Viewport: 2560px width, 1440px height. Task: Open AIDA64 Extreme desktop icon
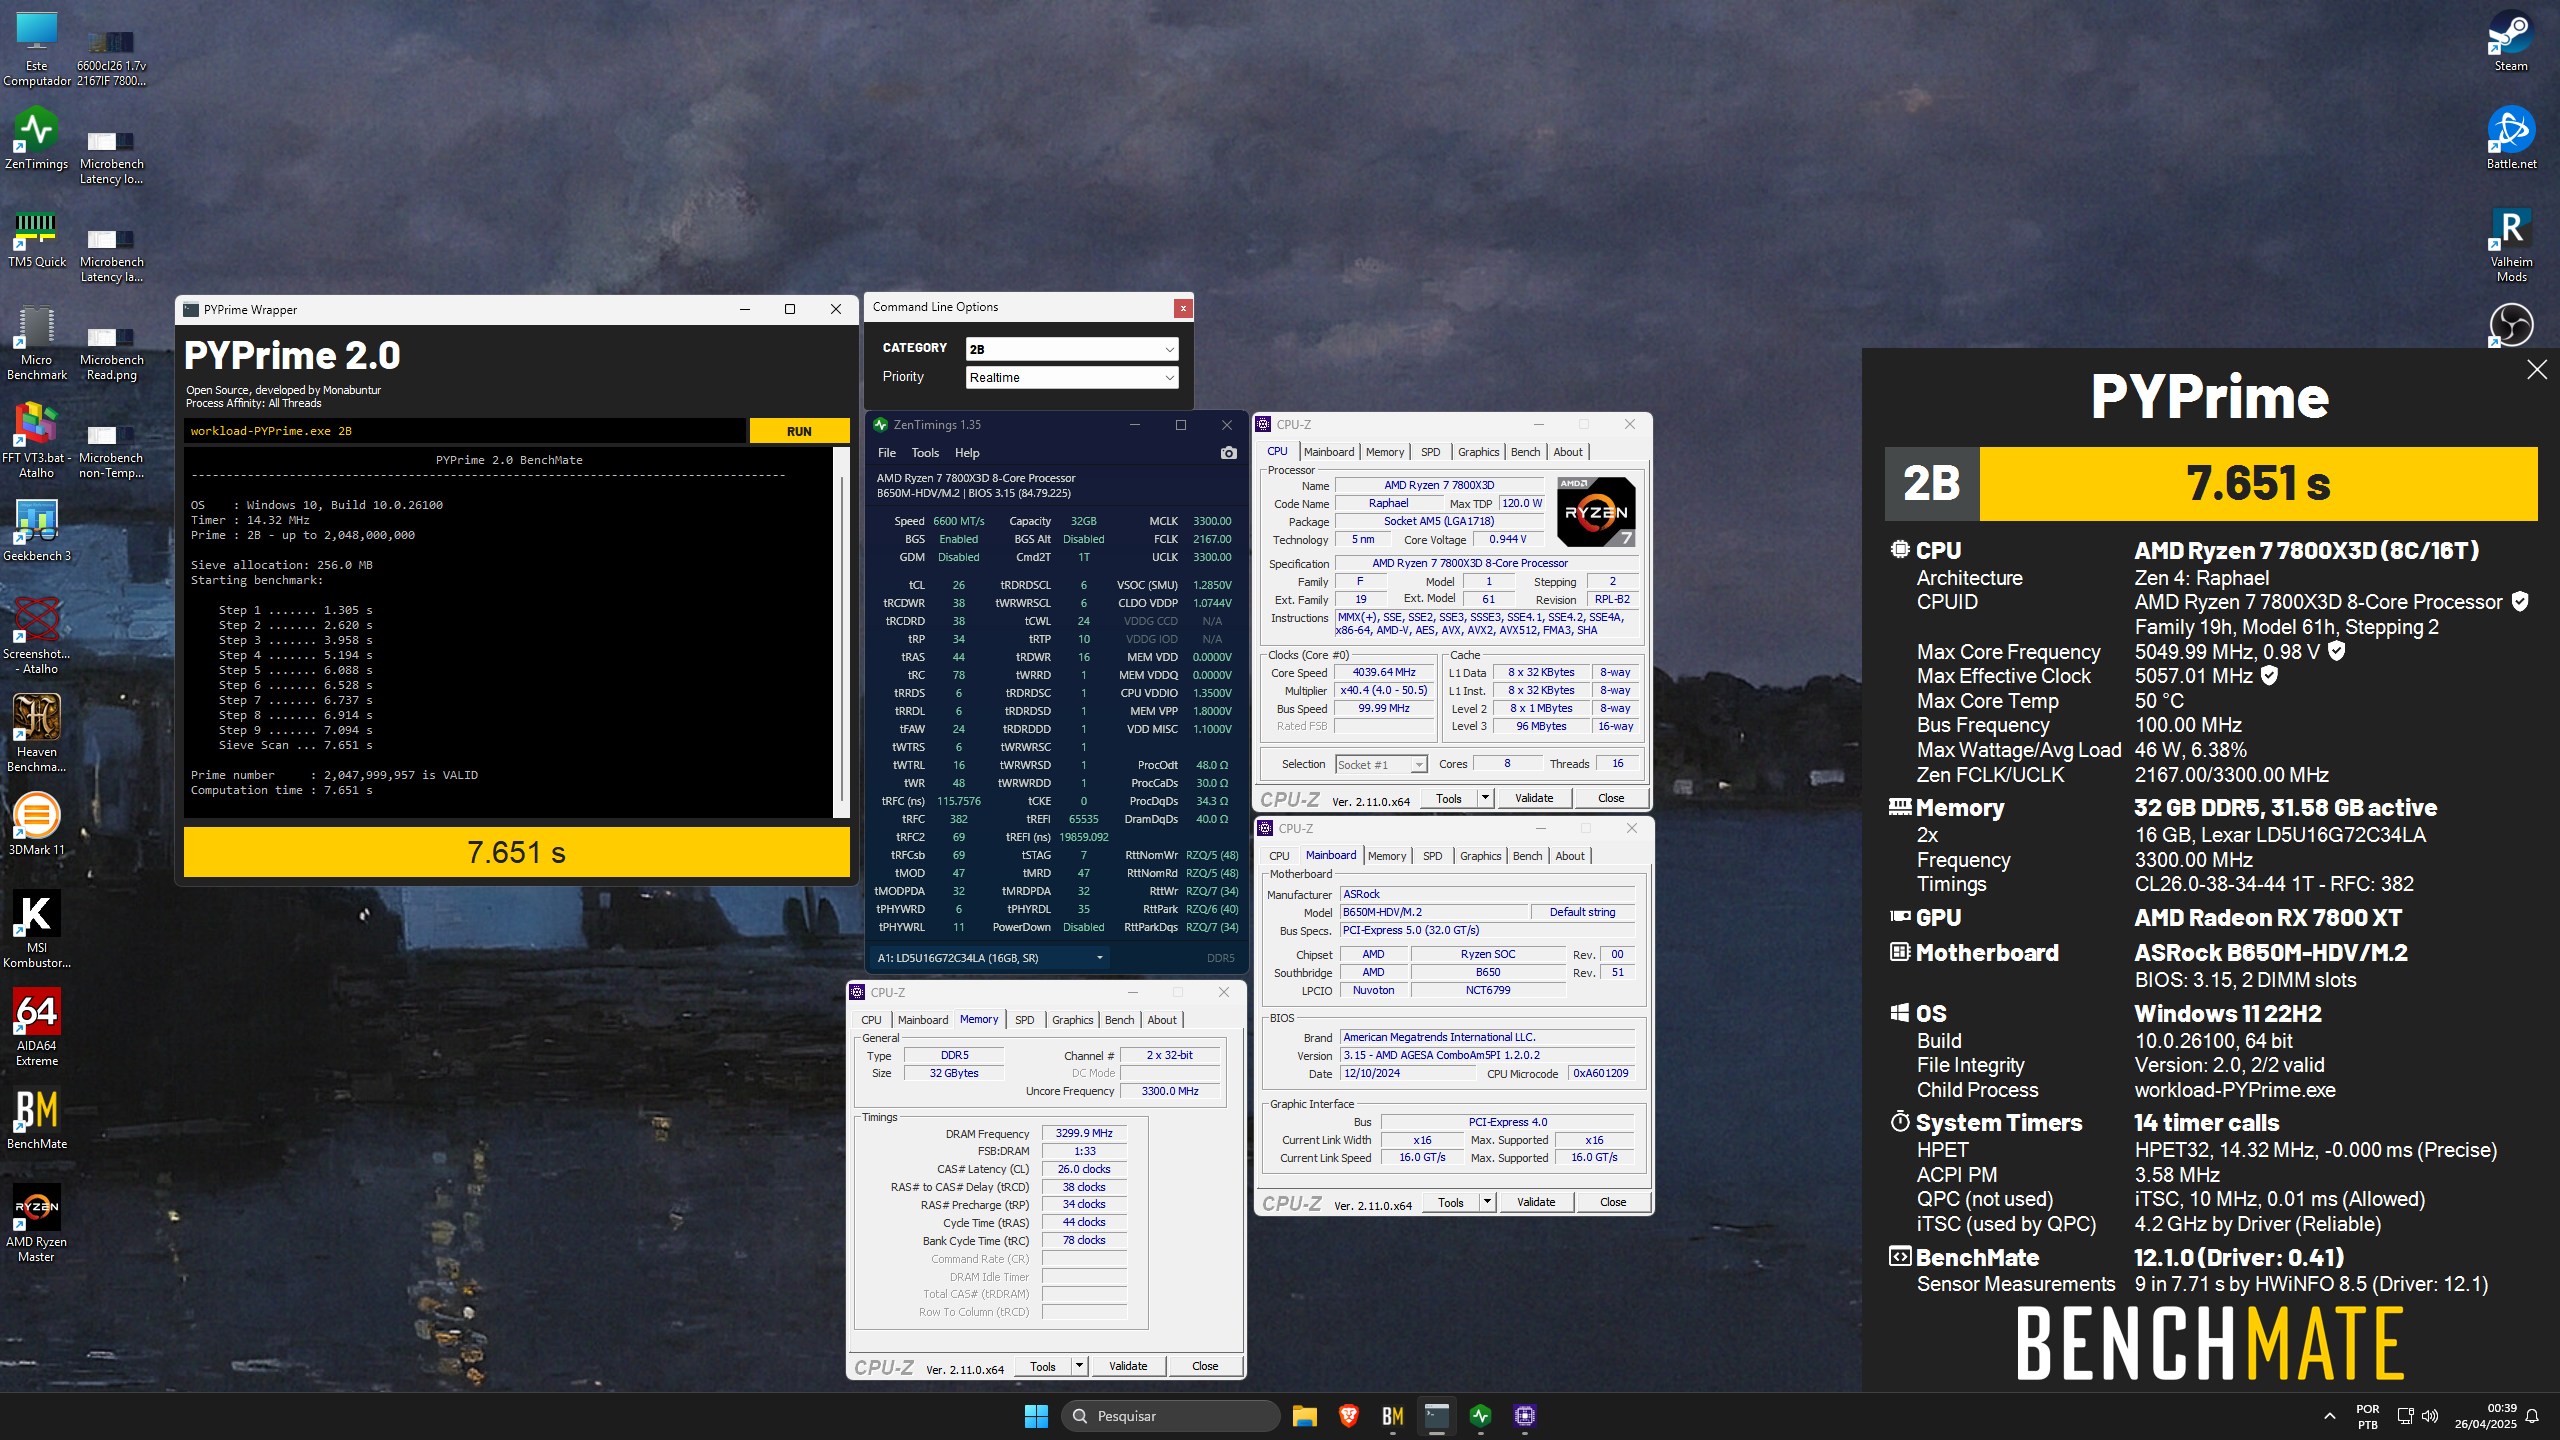point(37,1027)
